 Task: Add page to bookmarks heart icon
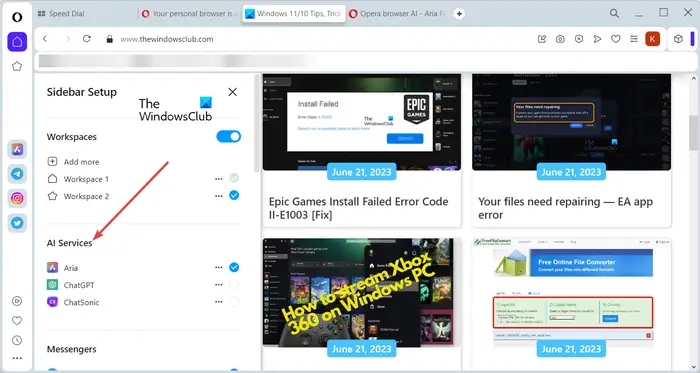[616, 39]
